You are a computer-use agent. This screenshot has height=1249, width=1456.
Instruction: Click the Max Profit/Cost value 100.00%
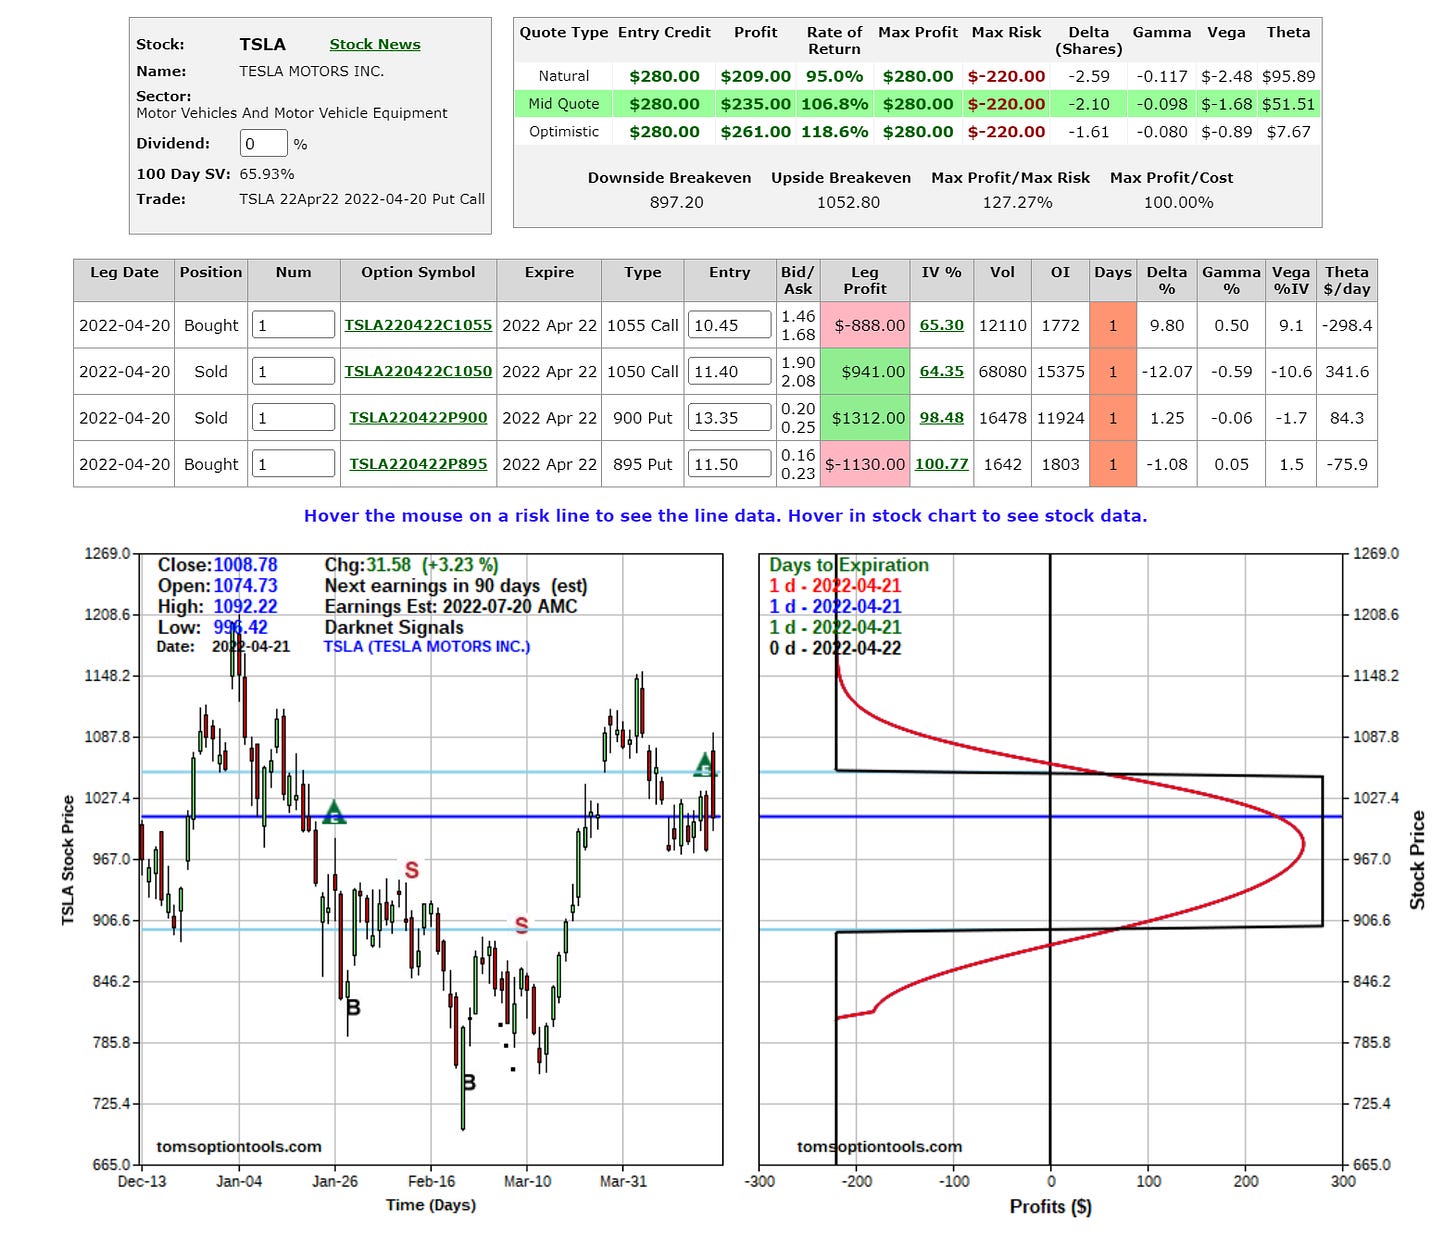coord(1179,202)
